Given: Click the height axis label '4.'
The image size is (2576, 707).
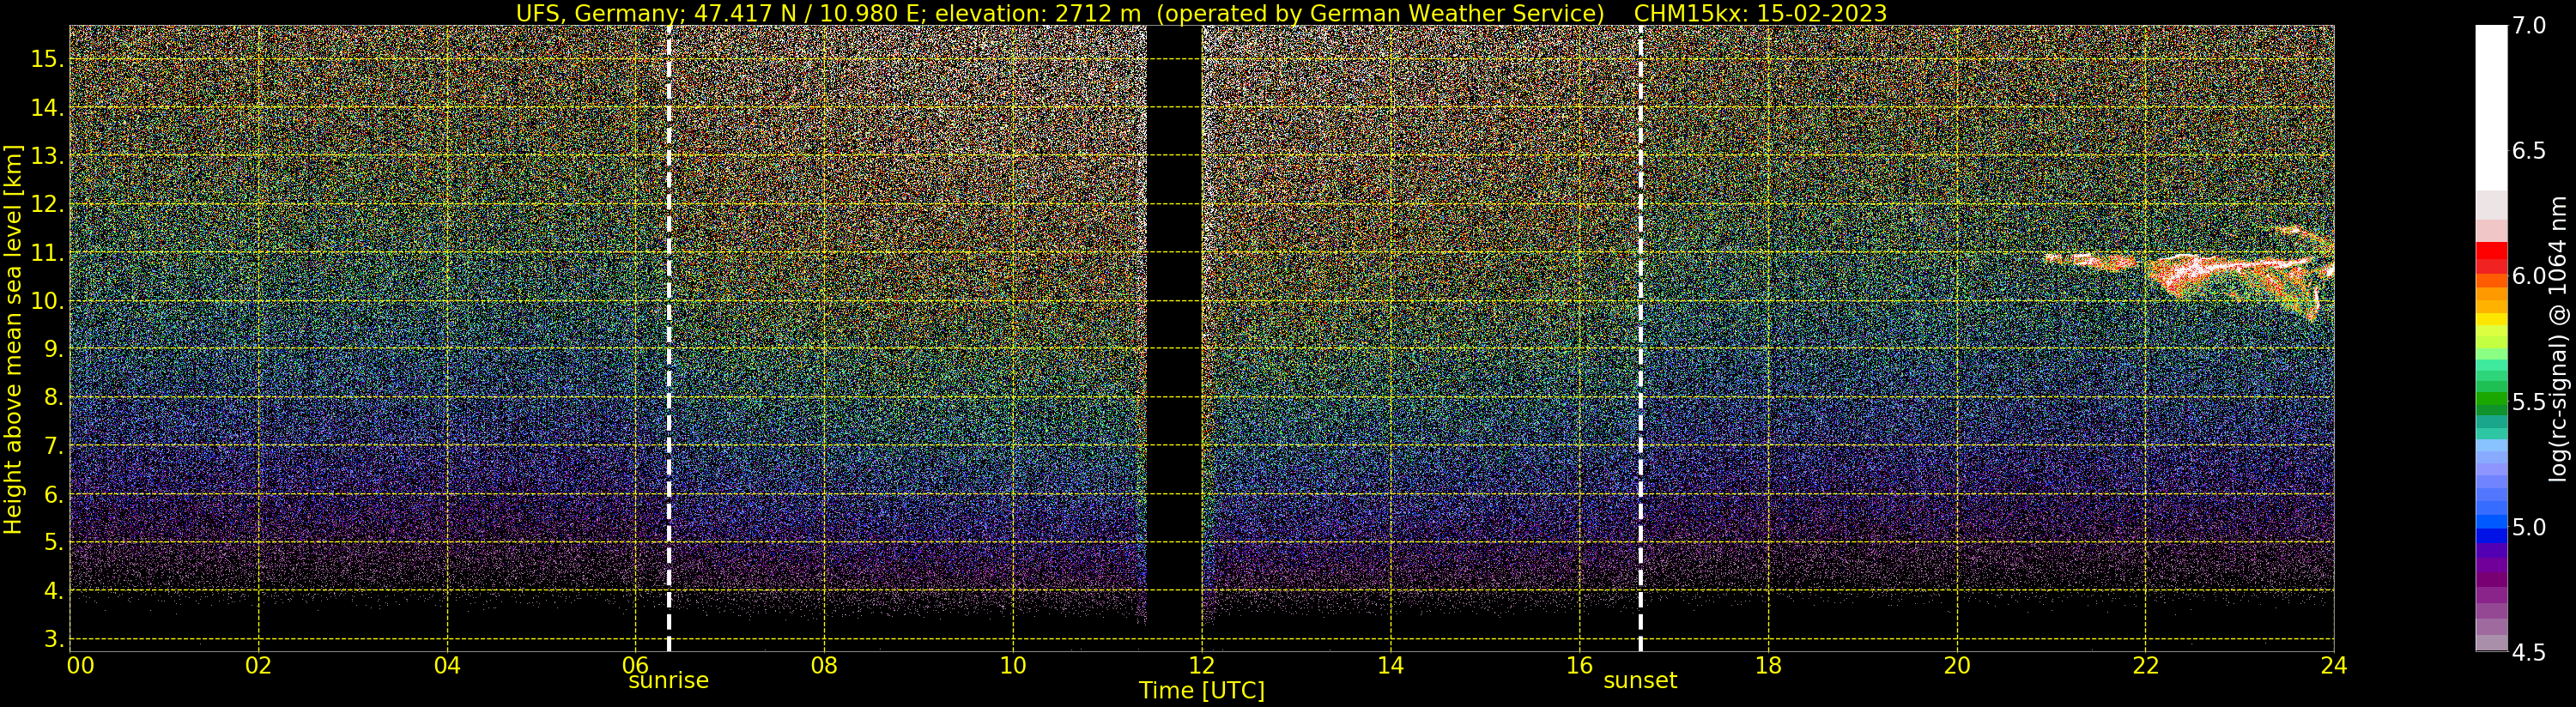Looking at the screenshot, I should click(x=53, y=591).
